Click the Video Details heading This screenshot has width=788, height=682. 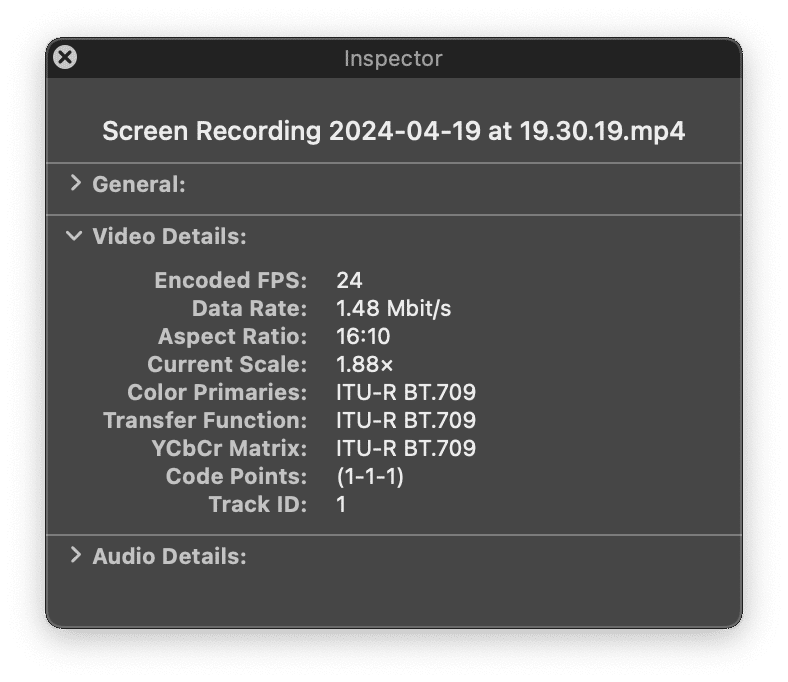[x=169, y=236]
